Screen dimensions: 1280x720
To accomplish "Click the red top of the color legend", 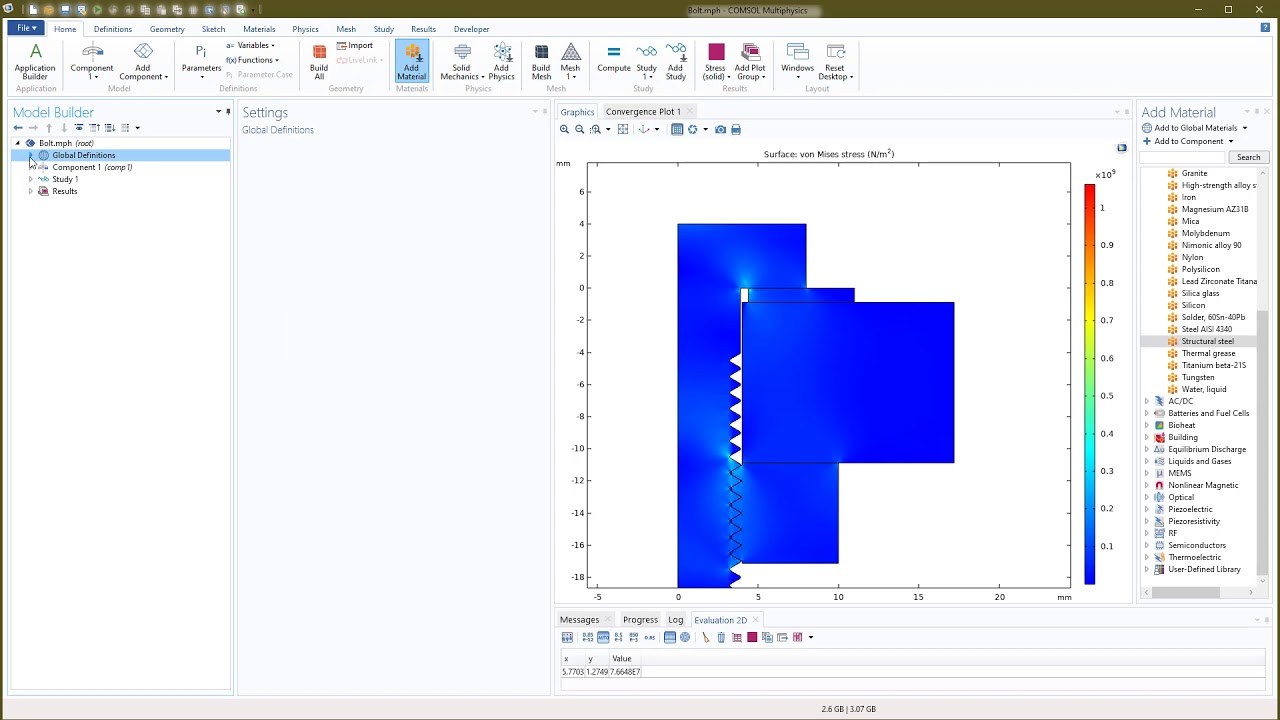I will click(x=1089, y=190).
